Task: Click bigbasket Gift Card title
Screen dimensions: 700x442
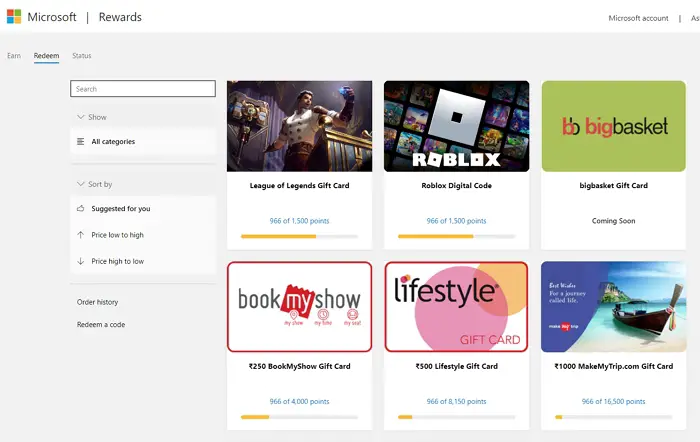Action: 614,186
